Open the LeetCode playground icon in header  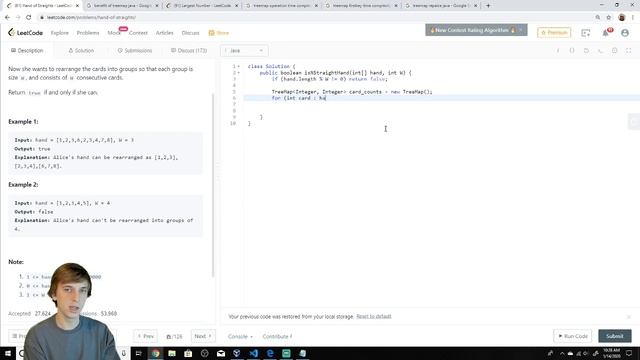point(586,33)
